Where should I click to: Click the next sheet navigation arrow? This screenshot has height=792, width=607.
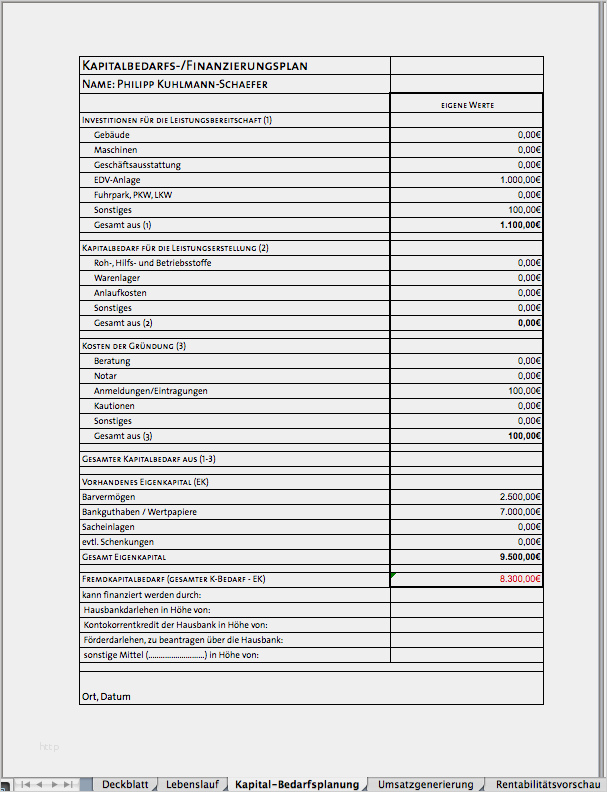pos(55,785)
